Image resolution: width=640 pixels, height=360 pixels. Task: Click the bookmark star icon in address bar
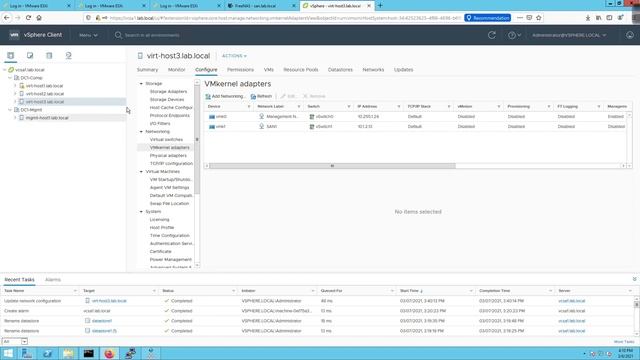coord(539,18)
